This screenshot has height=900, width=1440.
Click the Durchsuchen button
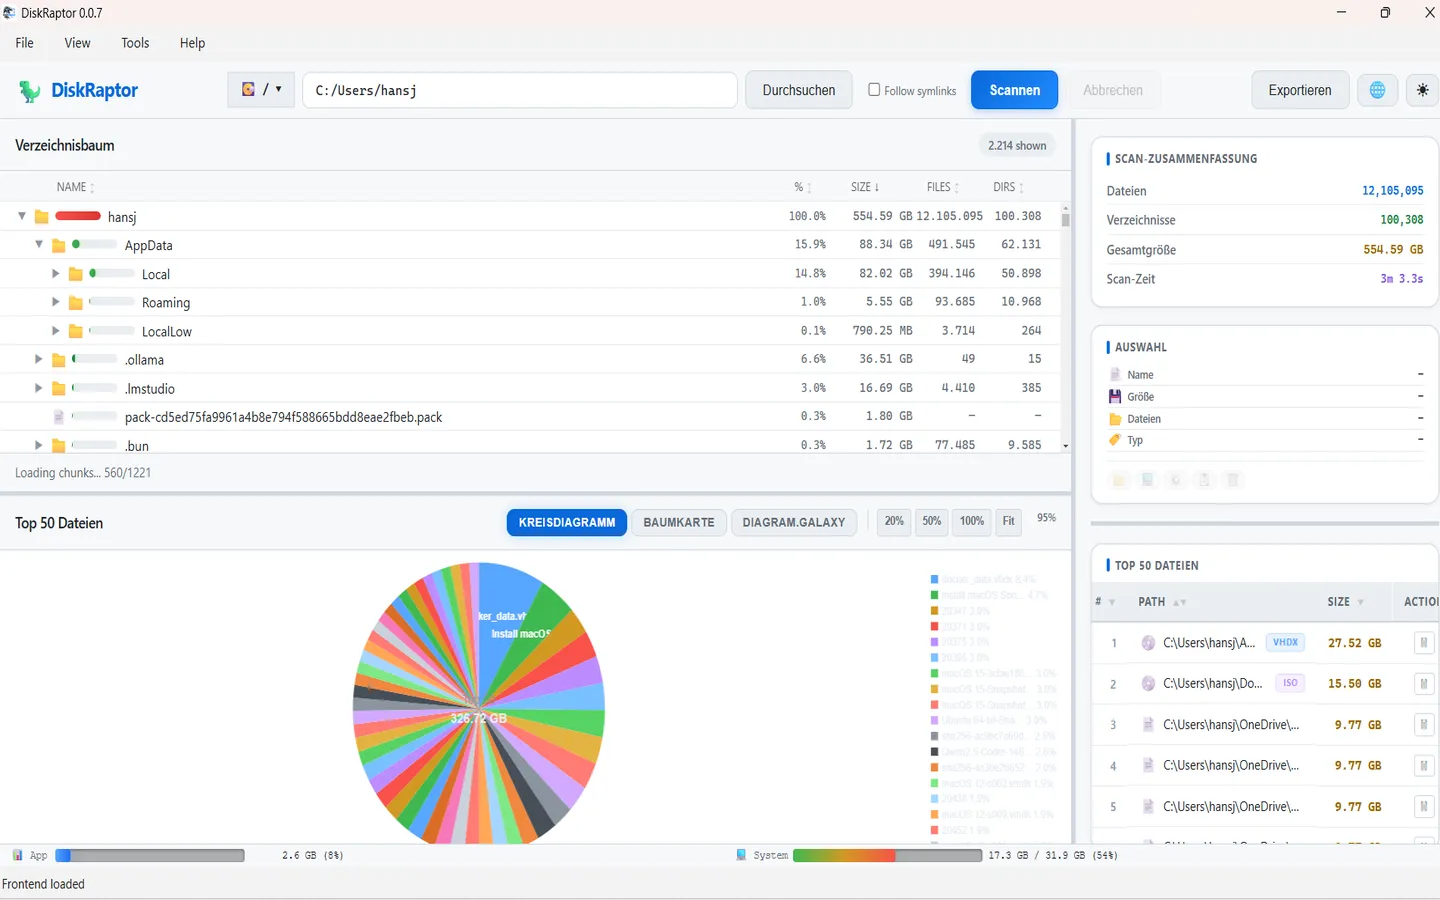(799, 90)
